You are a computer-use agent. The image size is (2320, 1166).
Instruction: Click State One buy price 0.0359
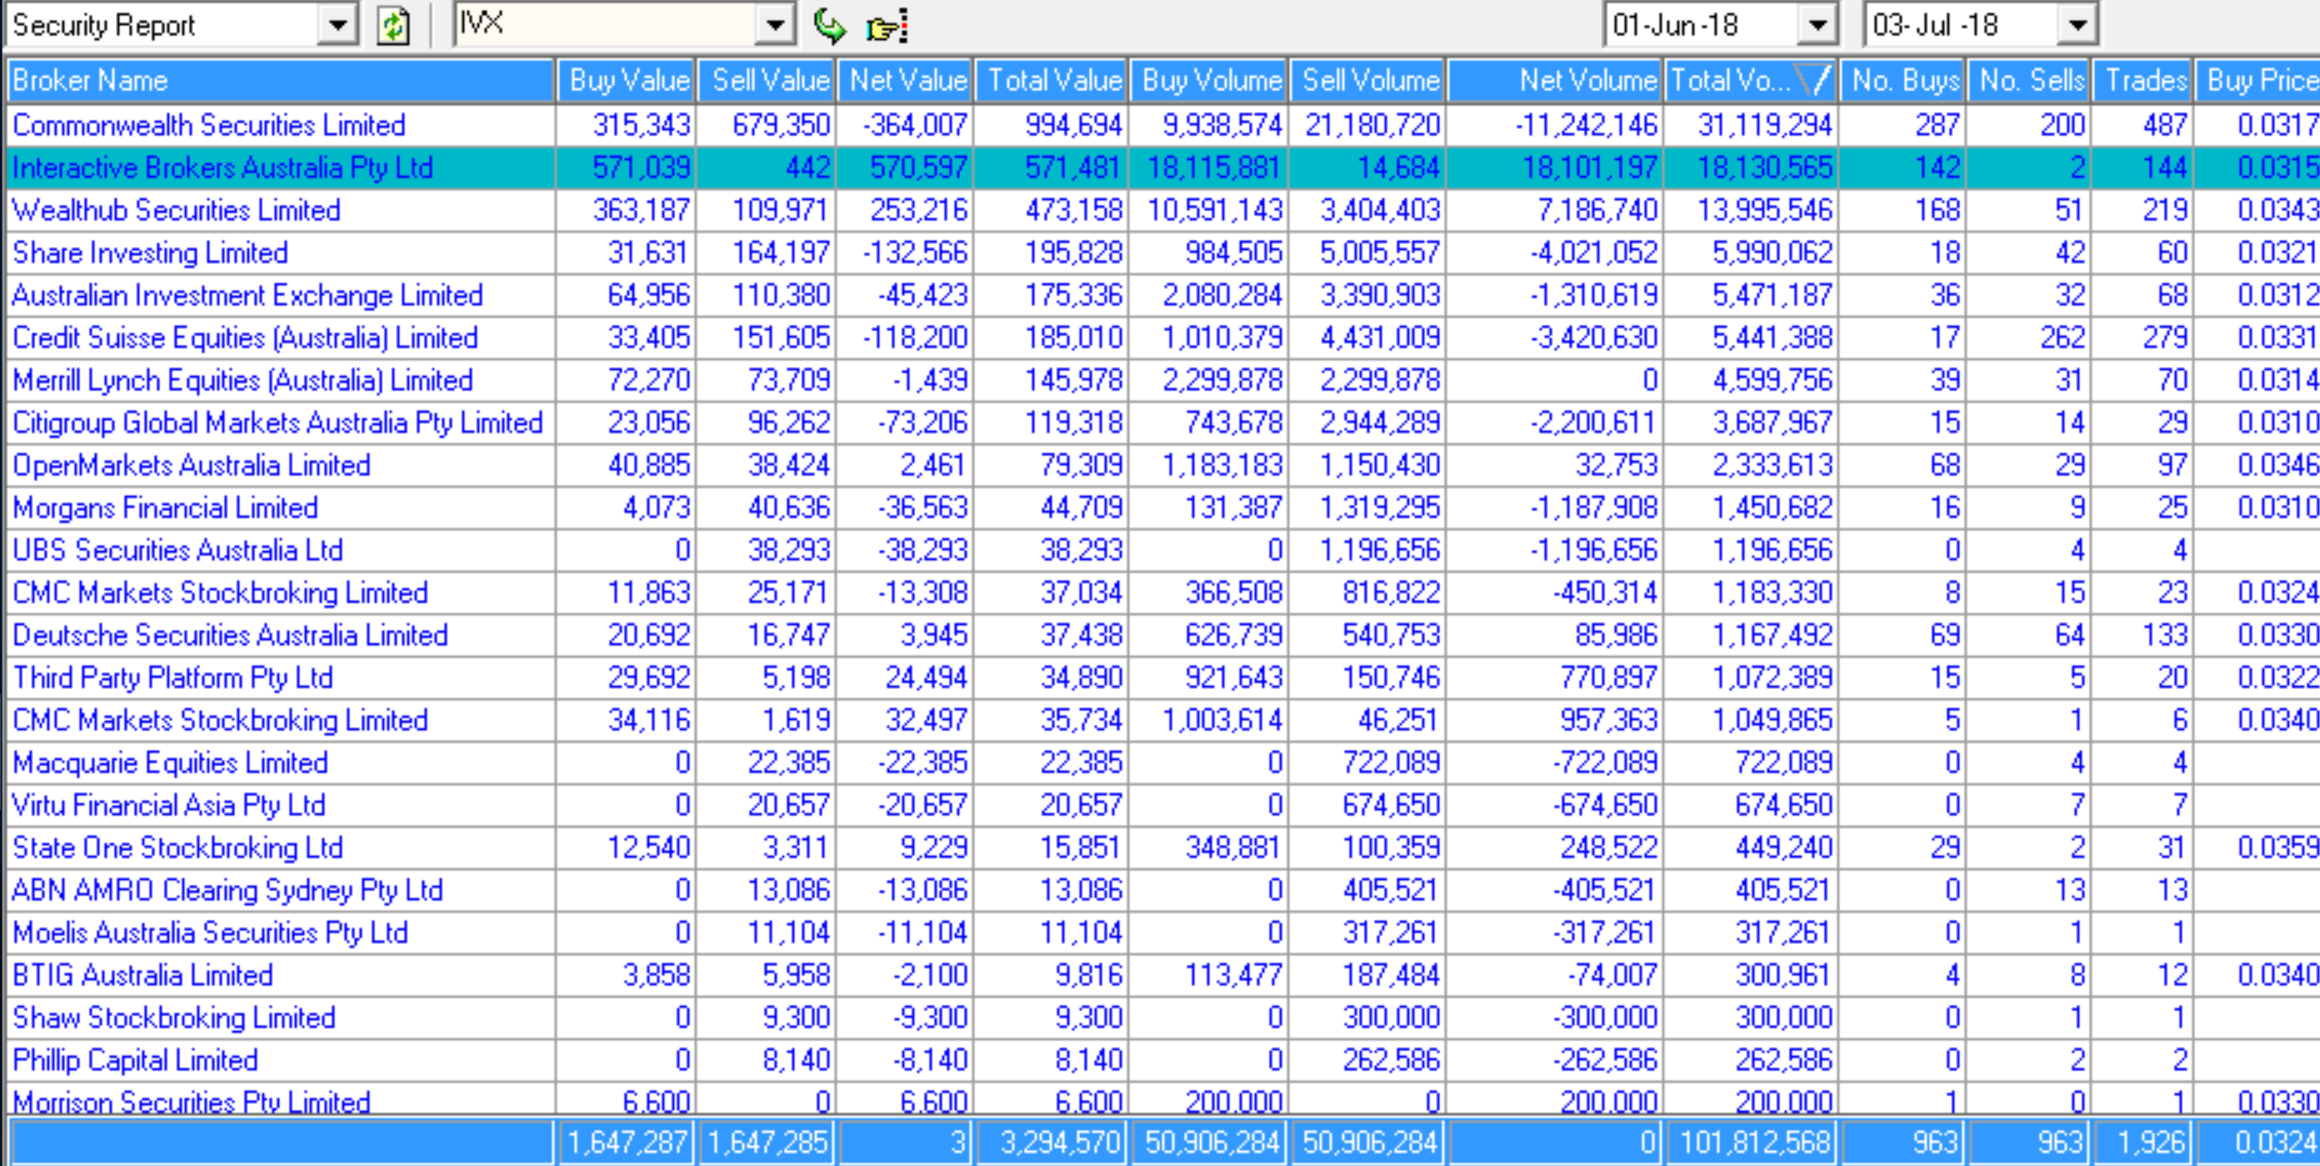click(2278, 848)
